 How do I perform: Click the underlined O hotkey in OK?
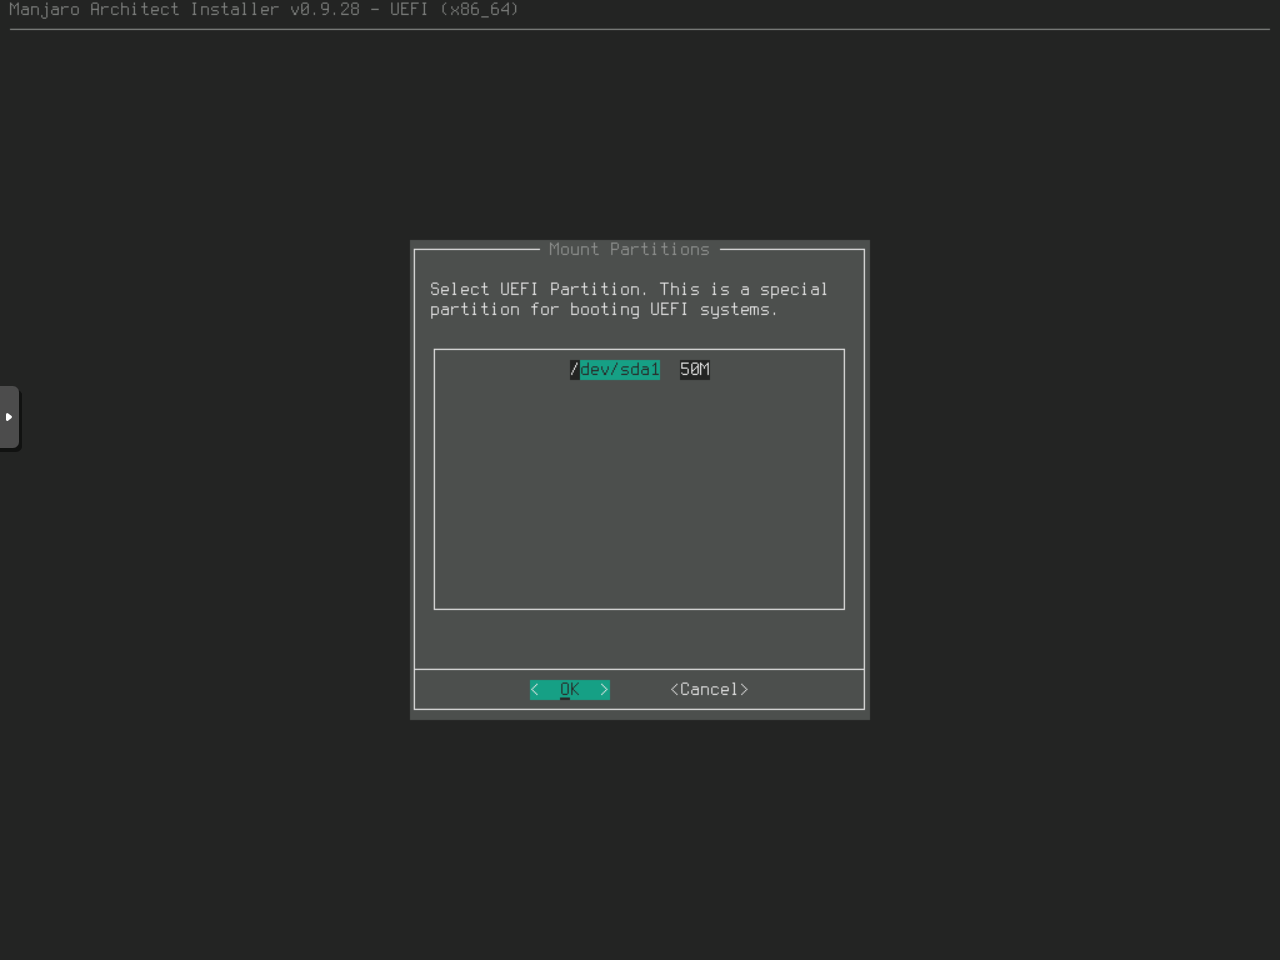565,690
